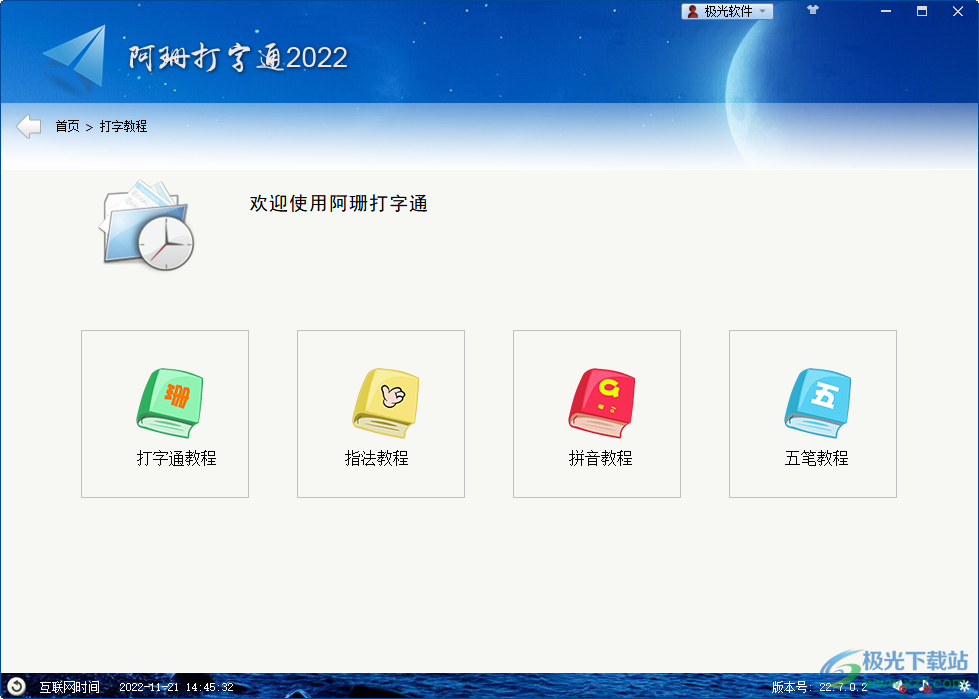The width and height of the screenshot is (979, 699).
Task: Click the clock icon beside 互联网时间
Action: coord(14,687)
